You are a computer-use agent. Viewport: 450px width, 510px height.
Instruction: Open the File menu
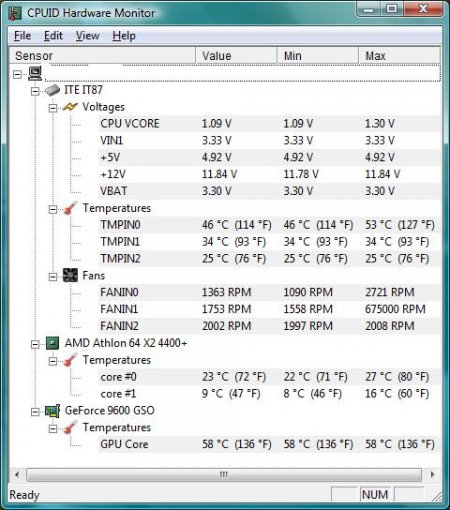point(23,36)
